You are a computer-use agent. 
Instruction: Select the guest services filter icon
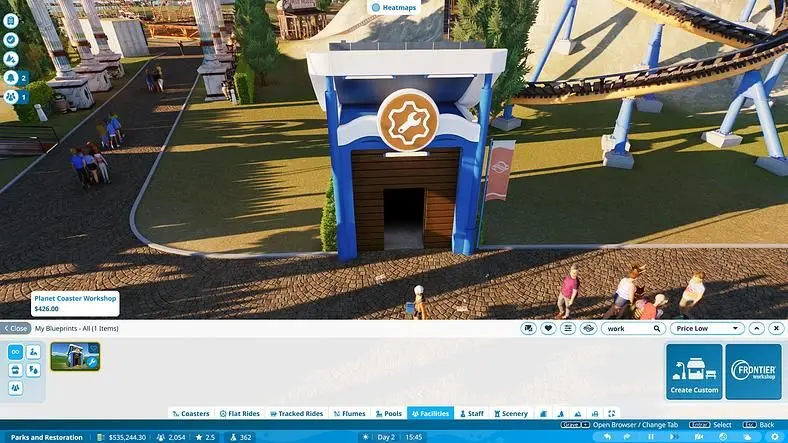[x=33, y=352]
